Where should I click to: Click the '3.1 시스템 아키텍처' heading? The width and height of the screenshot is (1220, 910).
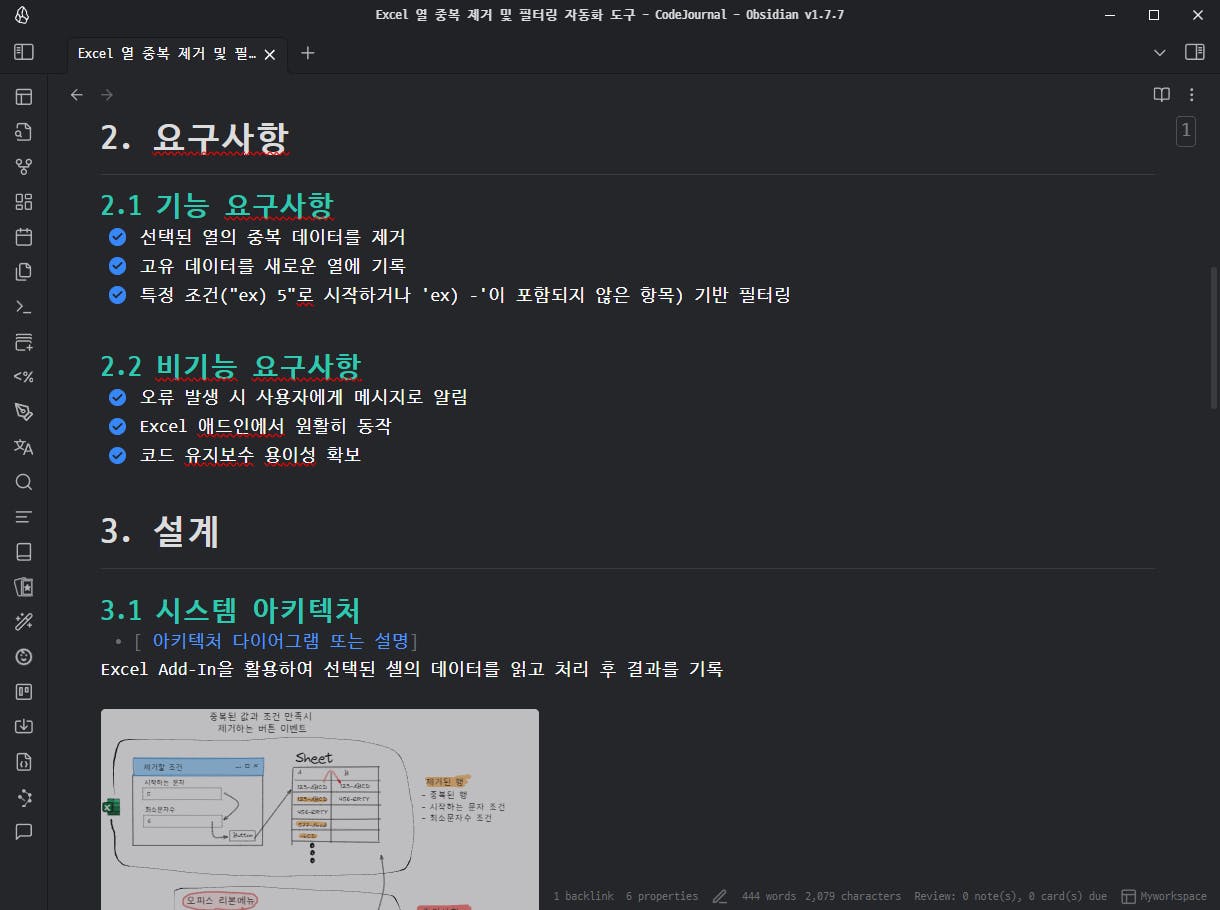230,609
